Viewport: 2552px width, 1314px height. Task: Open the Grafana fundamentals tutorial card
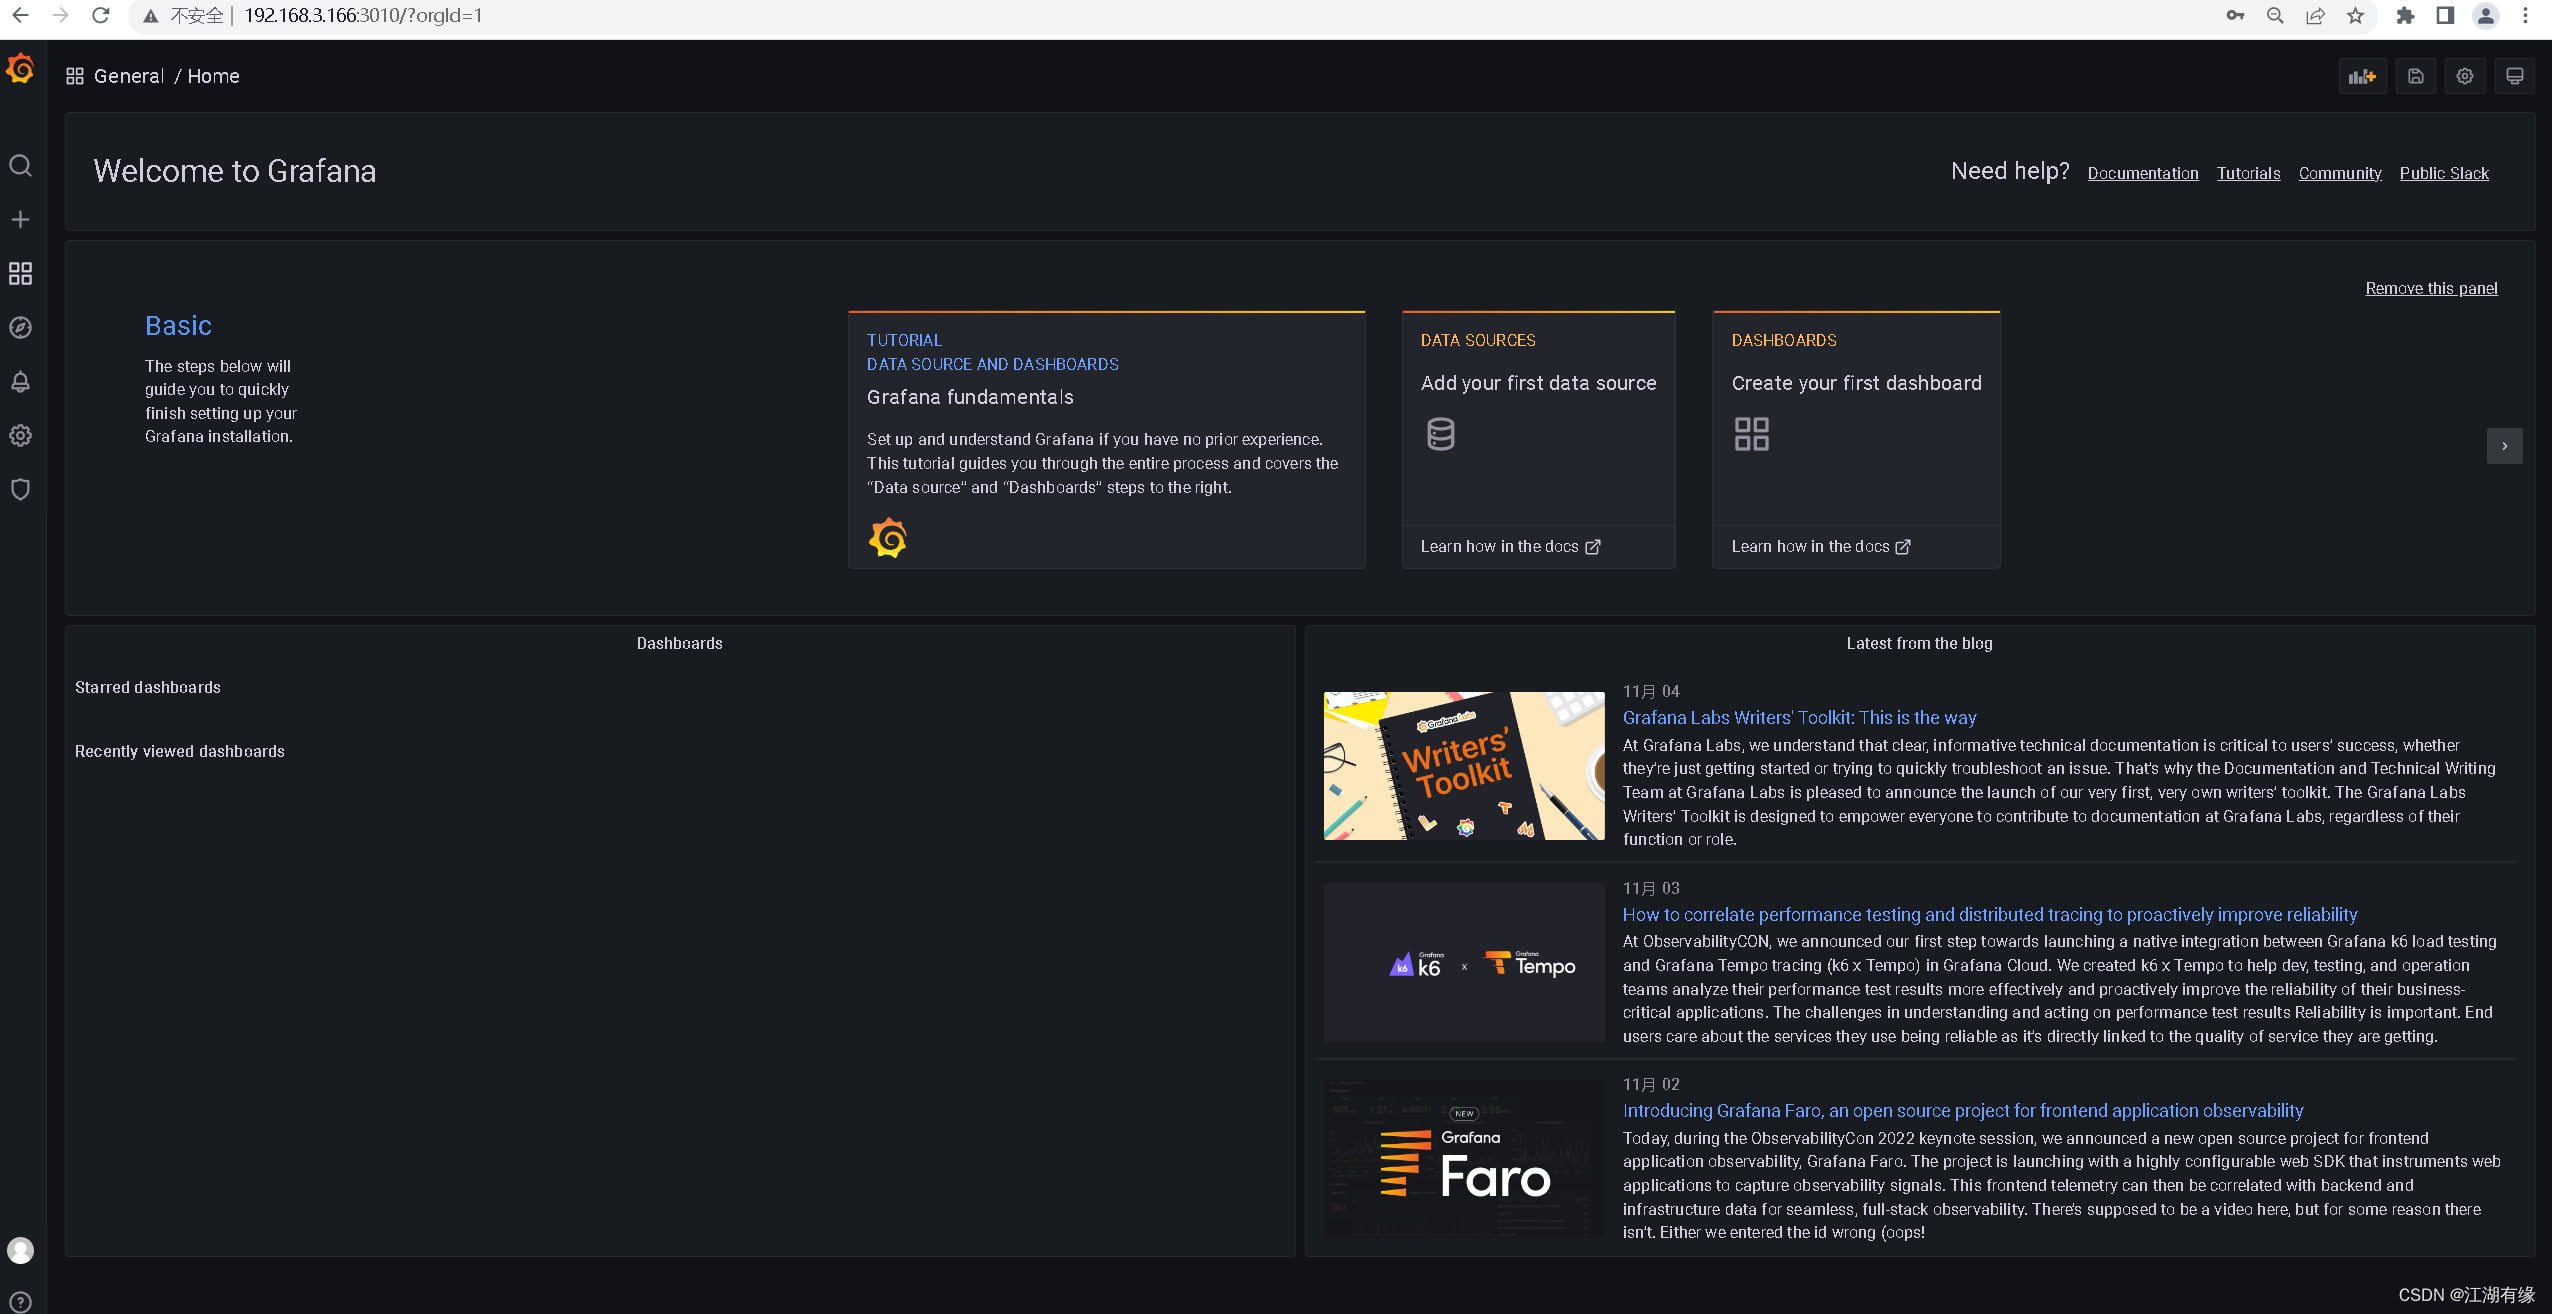[x=1106, y=440]
